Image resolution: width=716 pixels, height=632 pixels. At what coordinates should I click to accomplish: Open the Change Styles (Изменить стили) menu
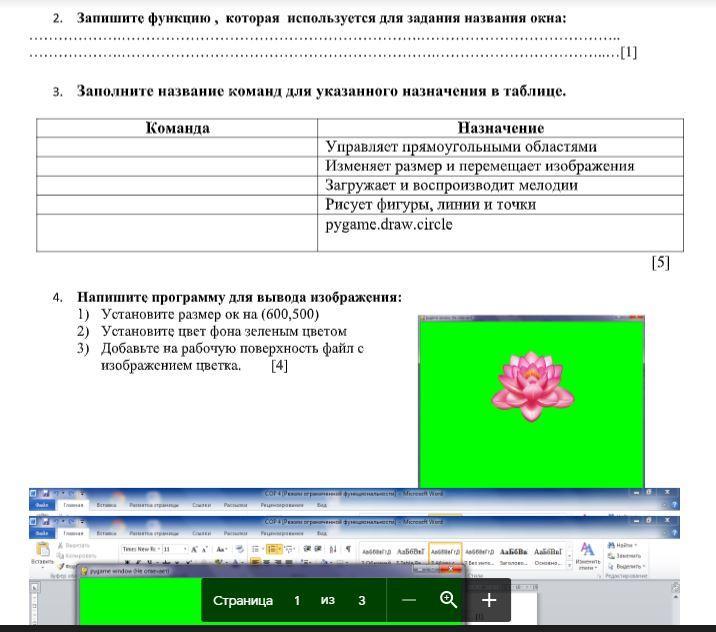tap(587, 555)
